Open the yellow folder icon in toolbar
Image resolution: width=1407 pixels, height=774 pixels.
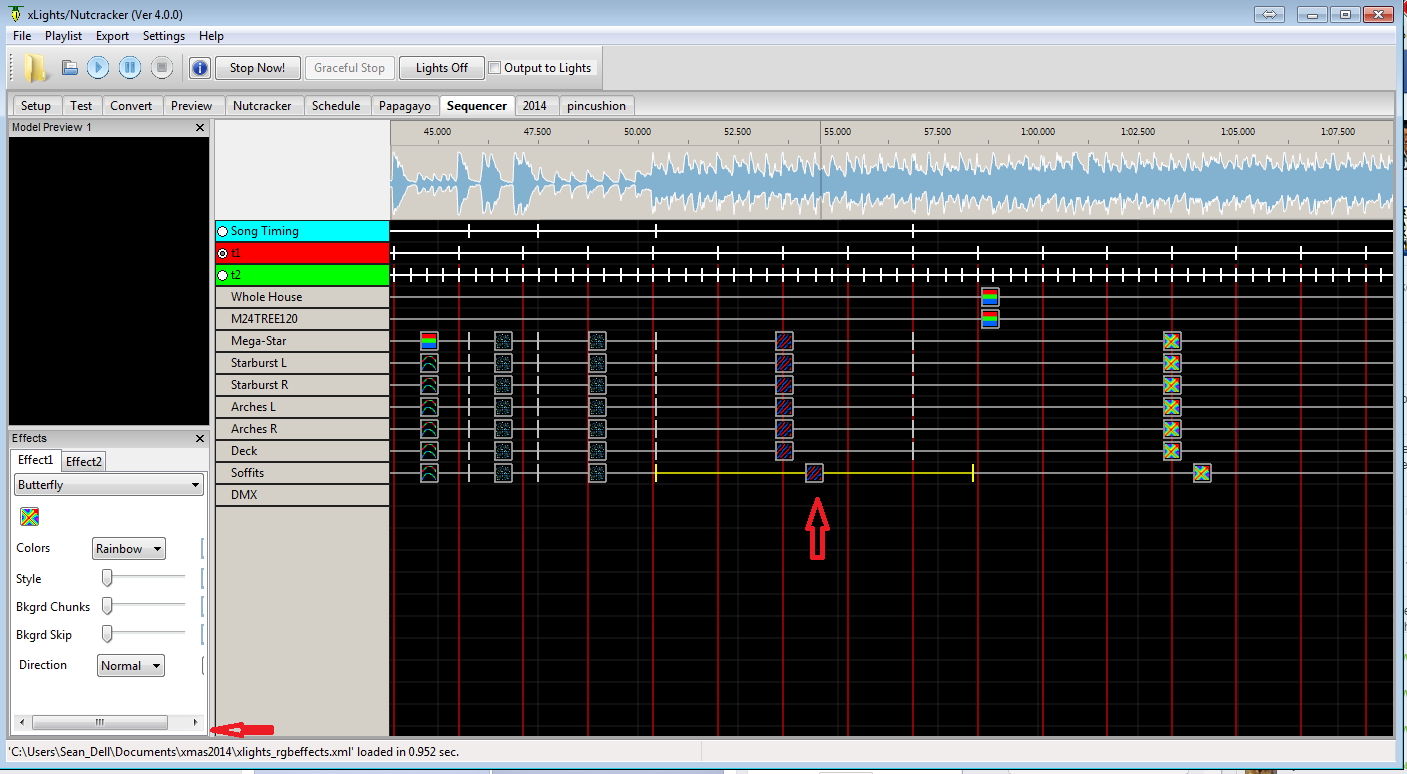pyautogui.click(x=36, y=68)
